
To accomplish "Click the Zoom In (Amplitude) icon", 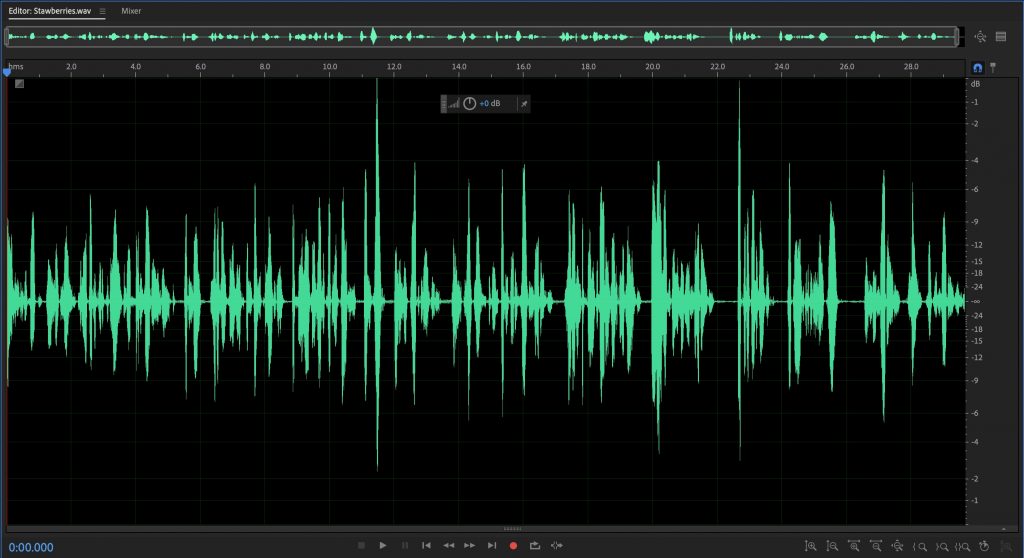I will coord(811,546).
